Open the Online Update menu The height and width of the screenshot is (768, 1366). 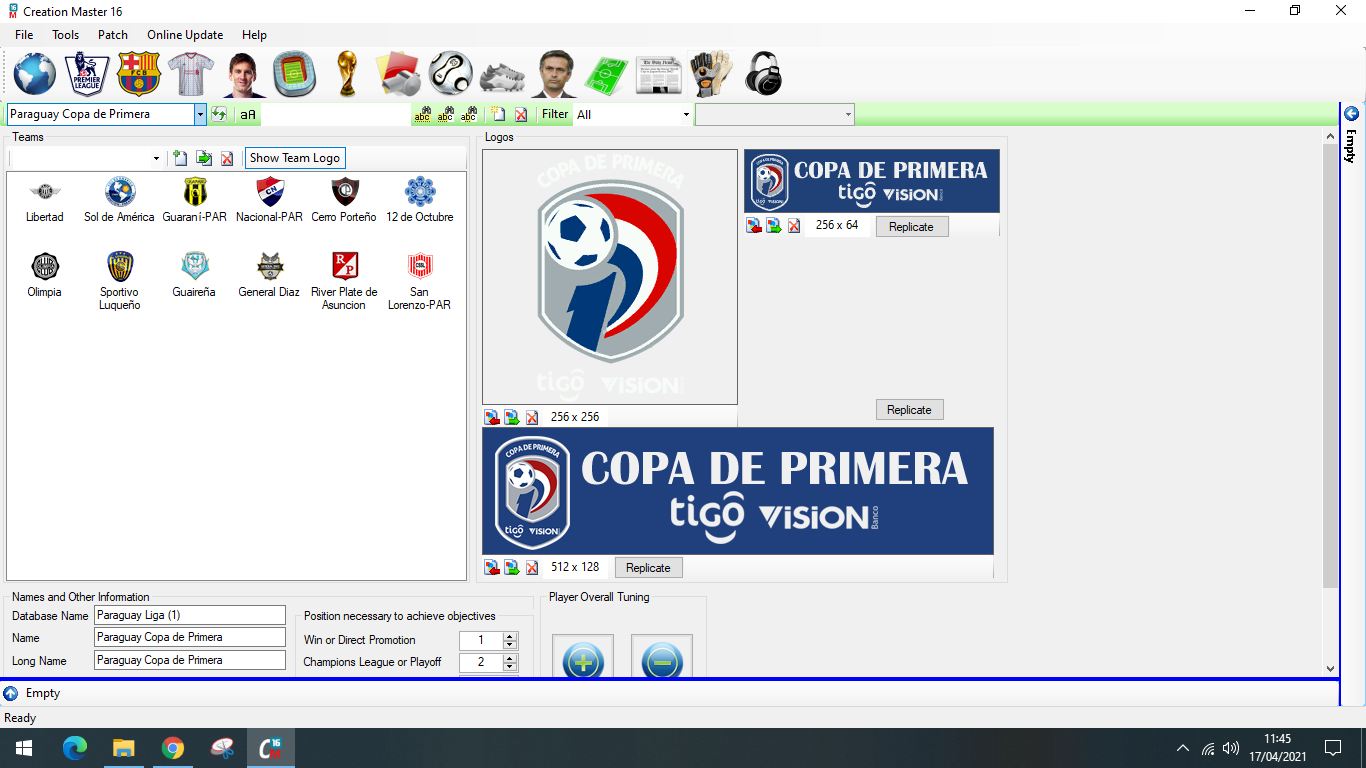185,35
